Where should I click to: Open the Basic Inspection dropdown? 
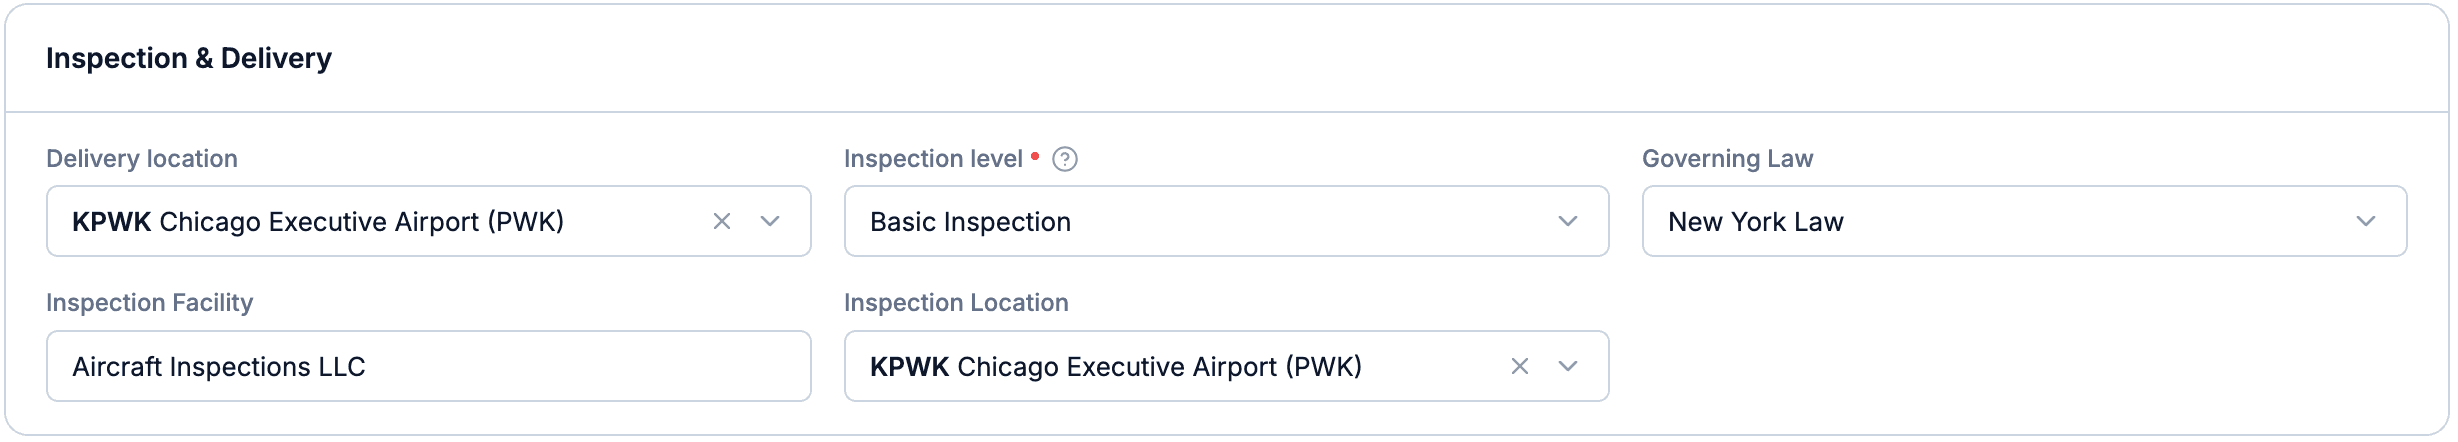tap(1226, 221)
